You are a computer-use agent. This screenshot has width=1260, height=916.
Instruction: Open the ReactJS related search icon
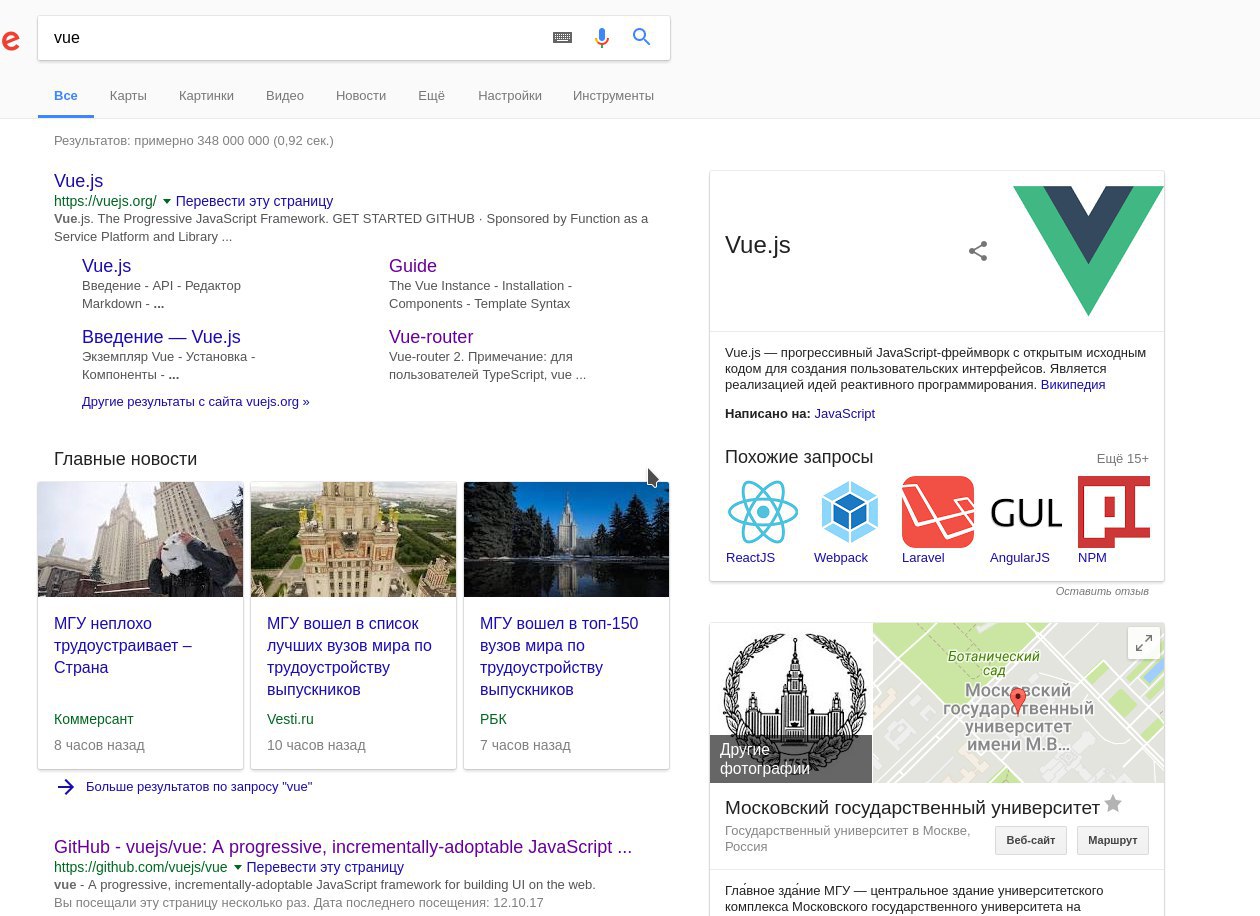[762, 512]
